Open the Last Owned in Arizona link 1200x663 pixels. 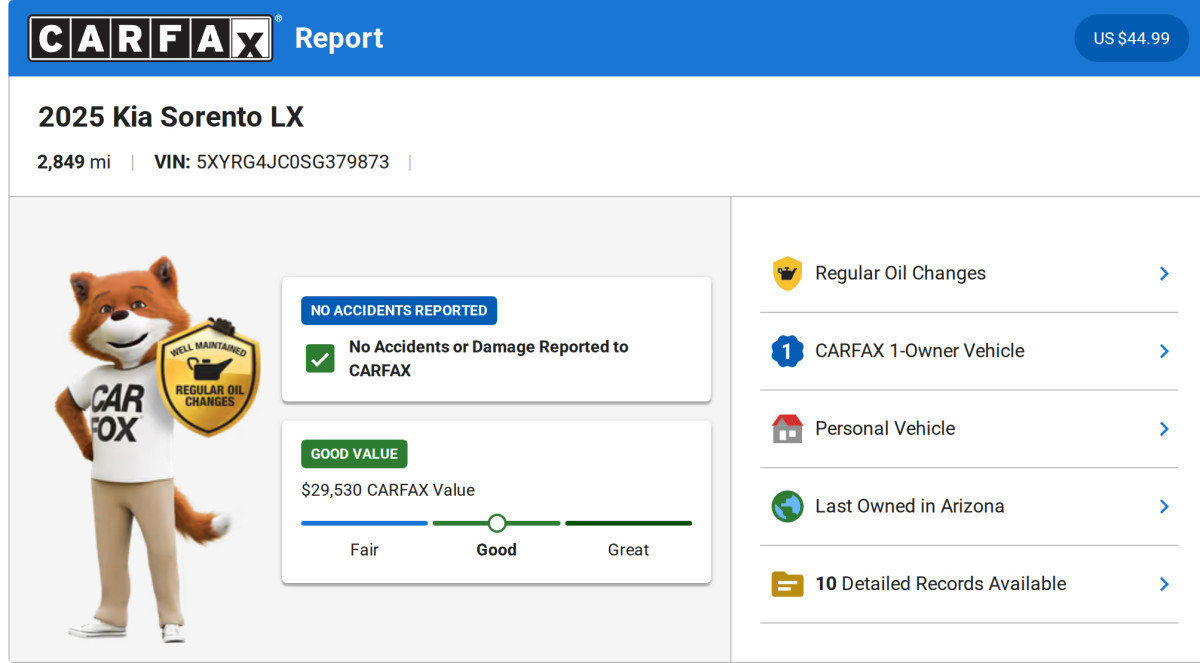pos(969,506)
